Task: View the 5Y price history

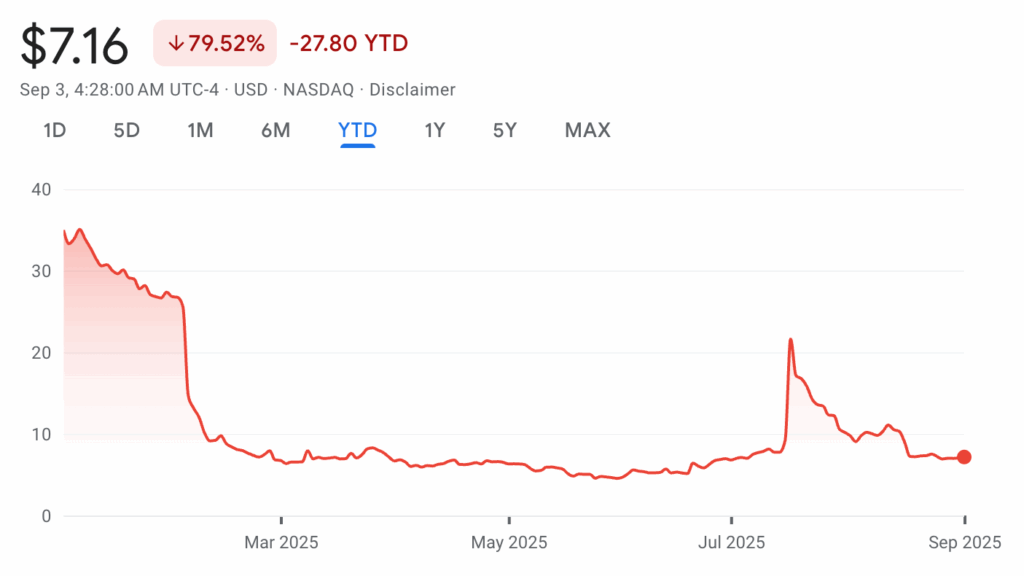Action: pyautogui.click(x=505, y=130)
